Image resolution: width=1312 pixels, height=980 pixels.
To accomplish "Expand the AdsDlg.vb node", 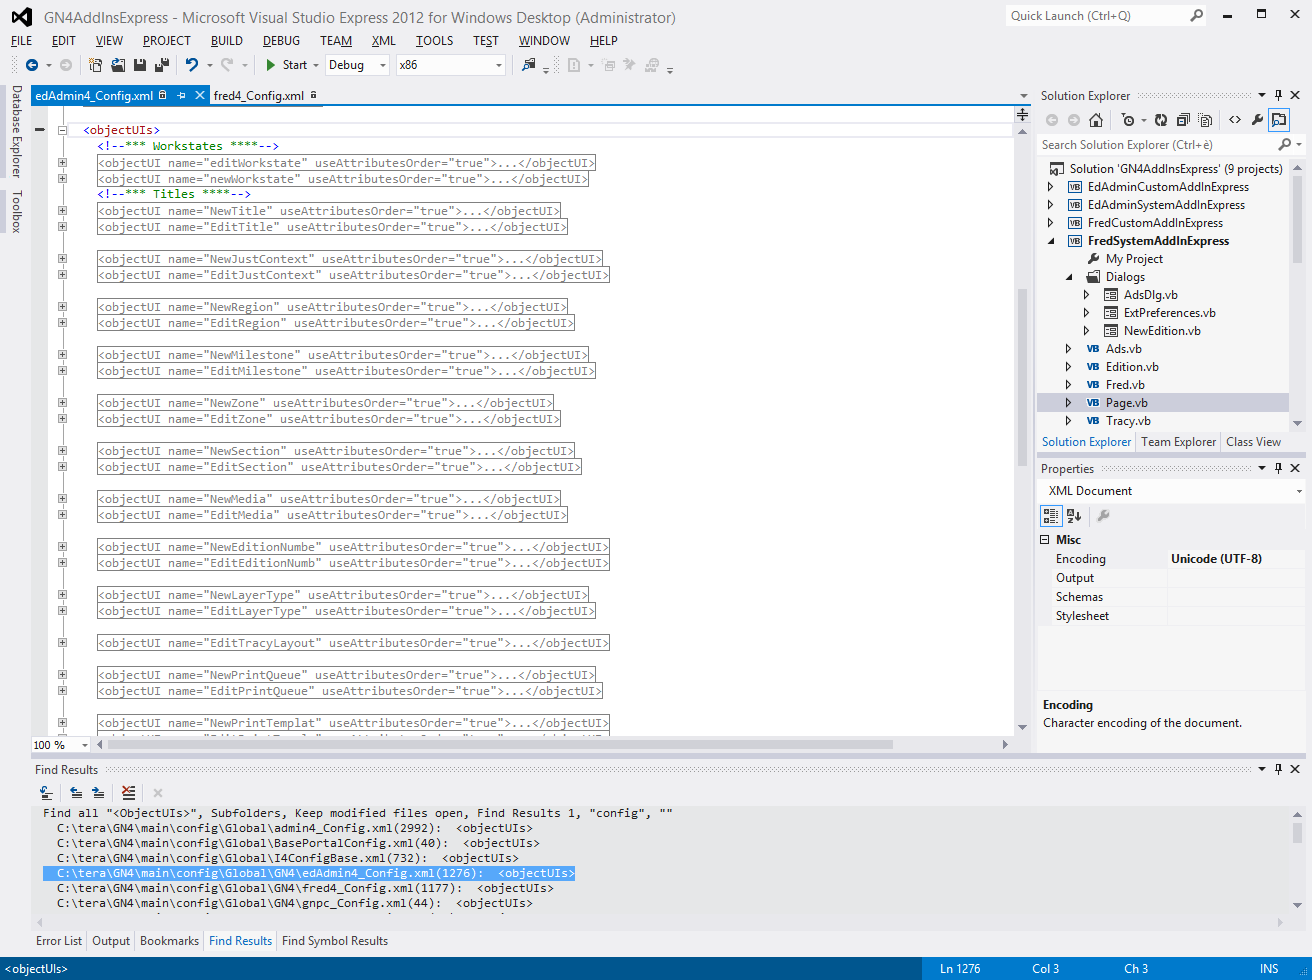I will click(x=1087, y=295).
